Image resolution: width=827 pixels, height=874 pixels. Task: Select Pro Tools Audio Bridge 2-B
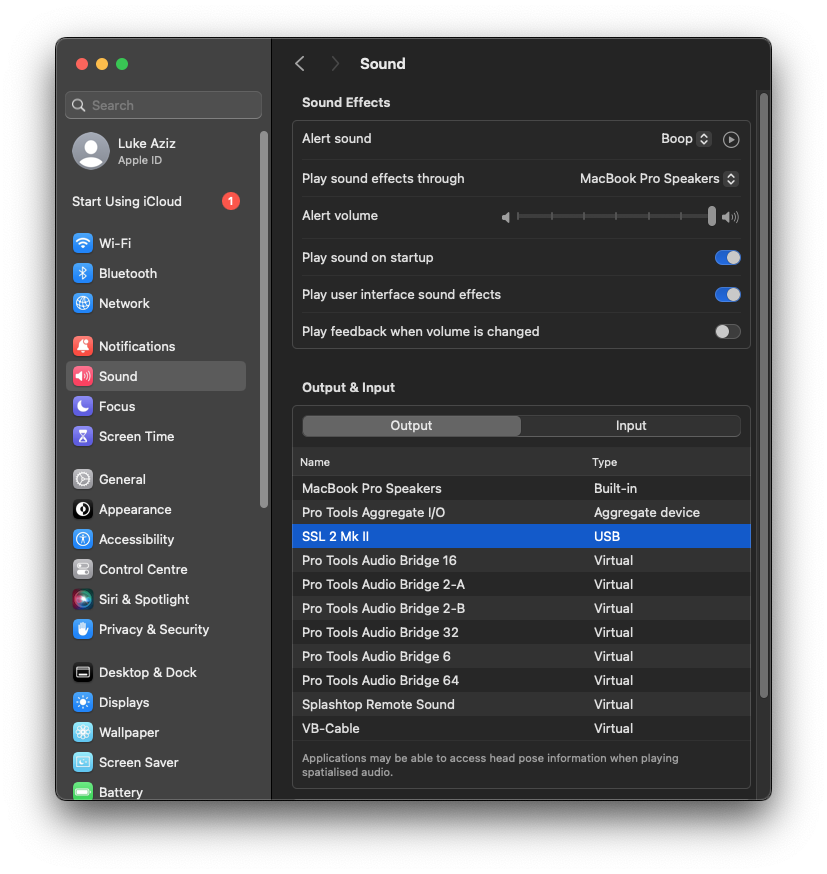(522, 608)
